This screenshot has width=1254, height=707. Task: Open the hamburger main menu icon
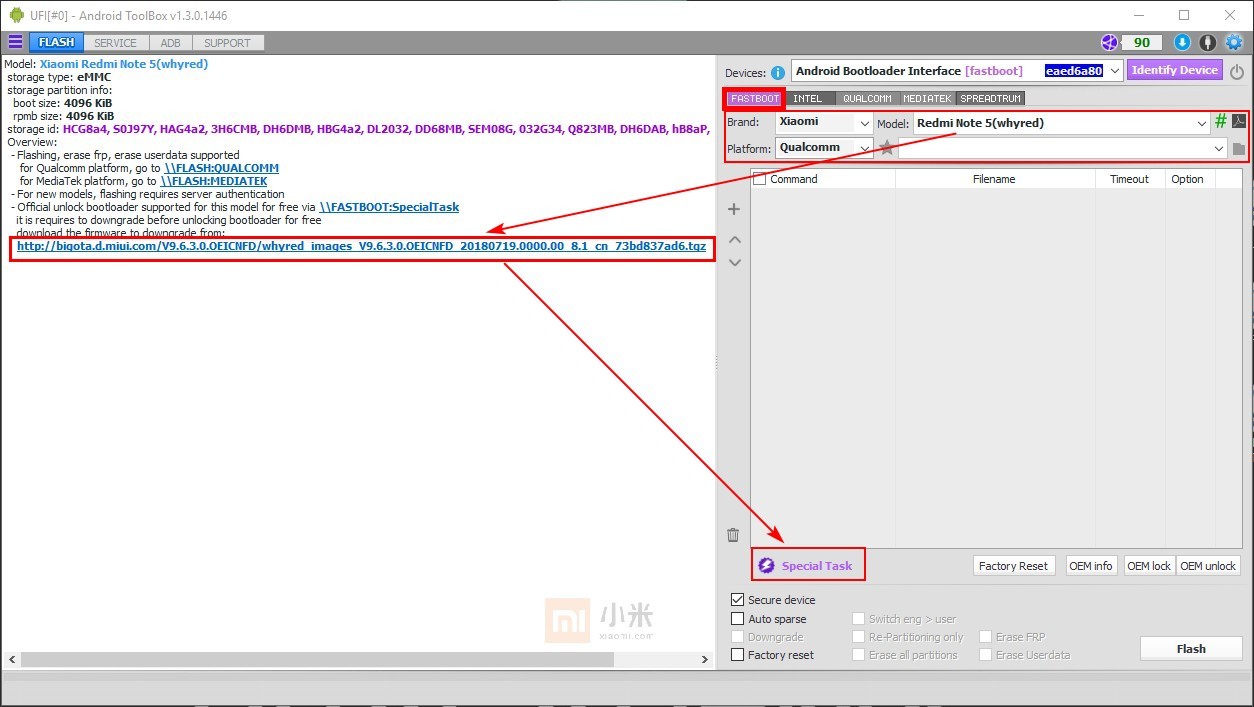[15, 42]
